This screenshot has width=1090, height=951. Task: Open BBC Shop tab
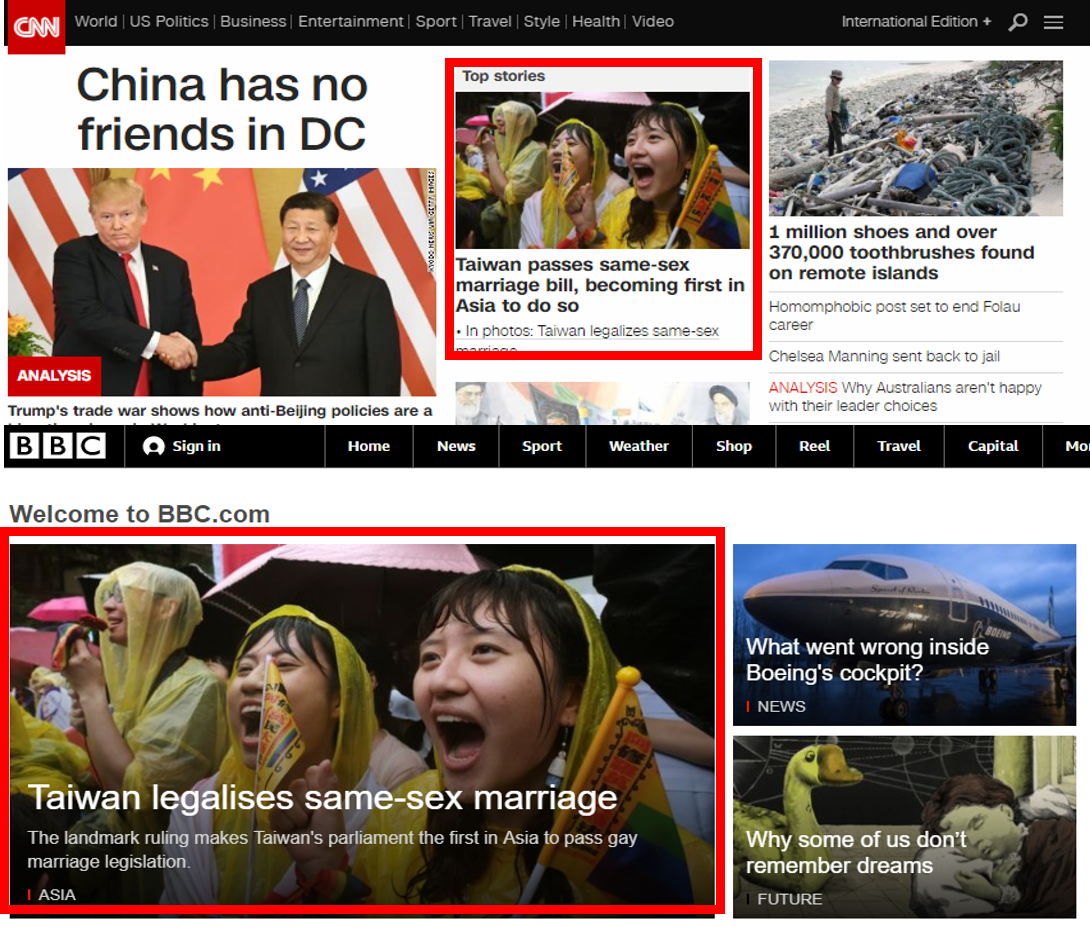click(733, 446)
